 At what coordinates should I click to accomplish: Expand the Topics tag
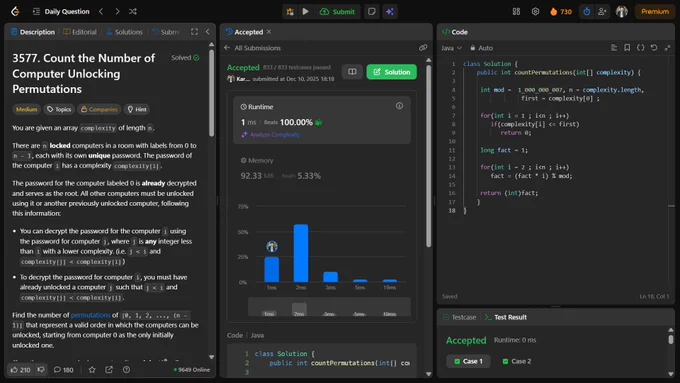pyautogui.click(x=59, y=109)
